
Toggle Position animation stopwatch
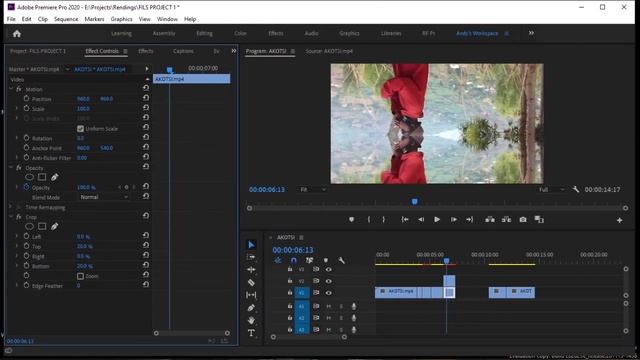tap(27, 99)
